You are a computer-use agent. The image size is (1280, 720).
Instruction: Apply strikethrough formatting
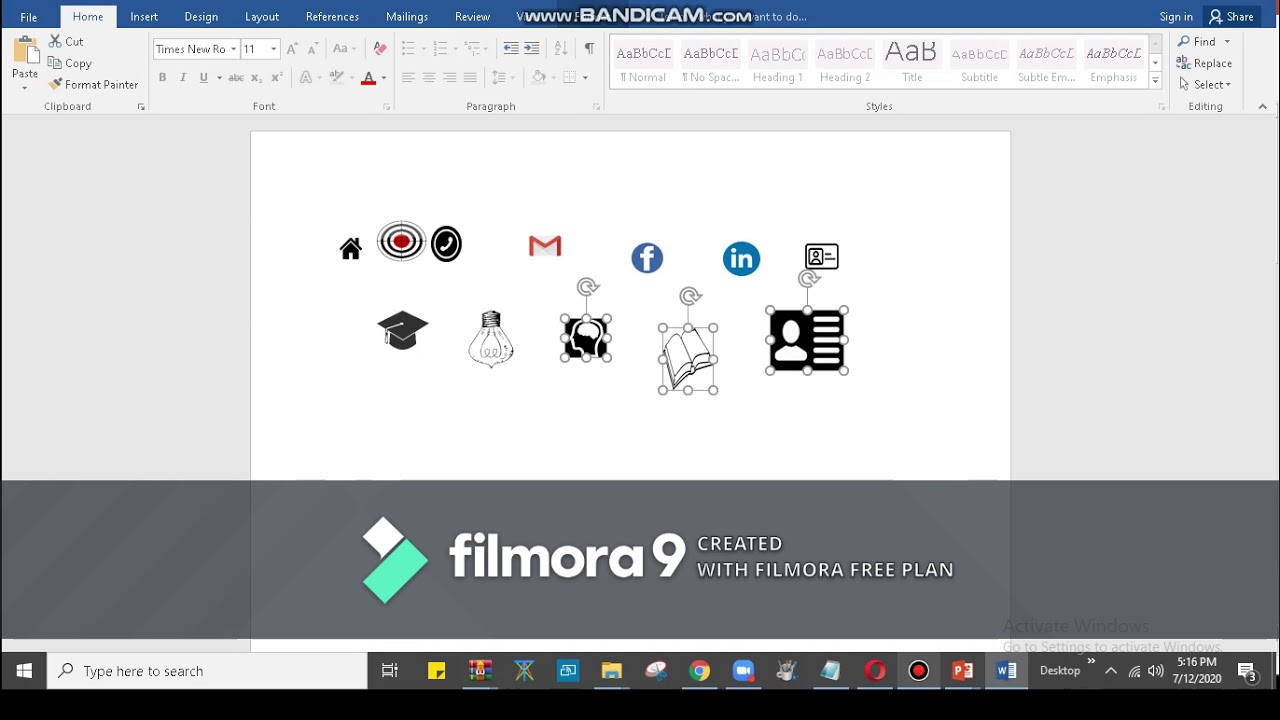click(x=236, y=77)
